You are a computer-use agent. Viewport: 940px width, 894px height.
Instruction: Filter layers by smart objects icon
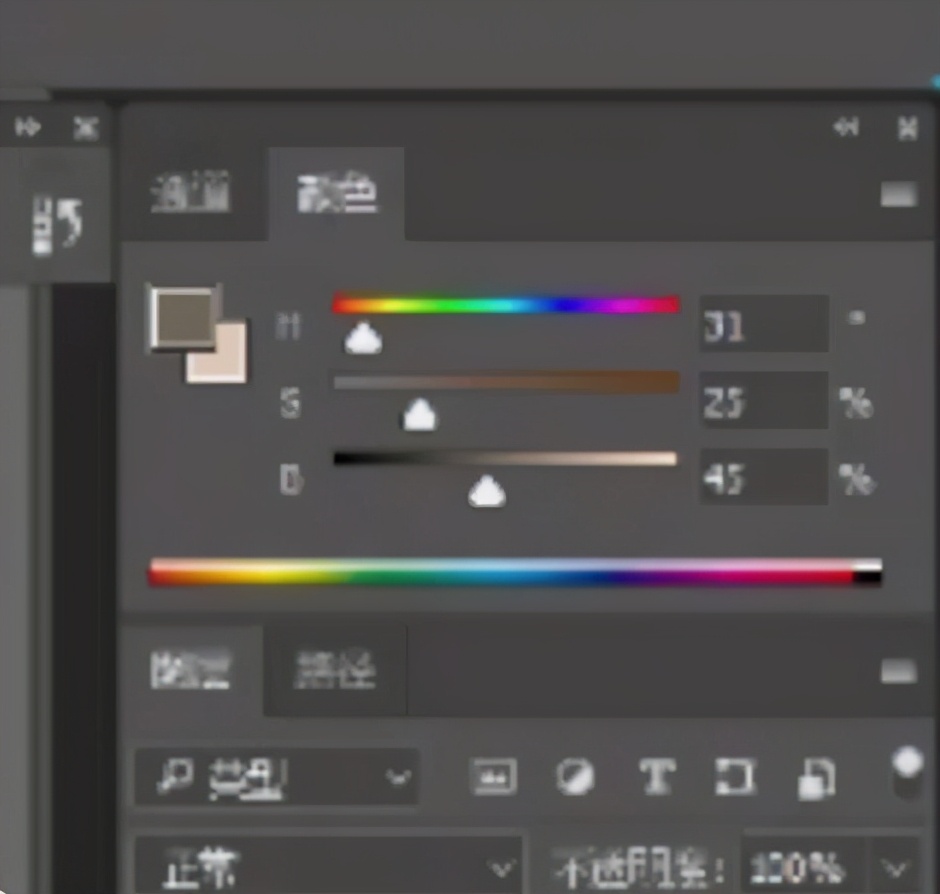coord(817,778)
